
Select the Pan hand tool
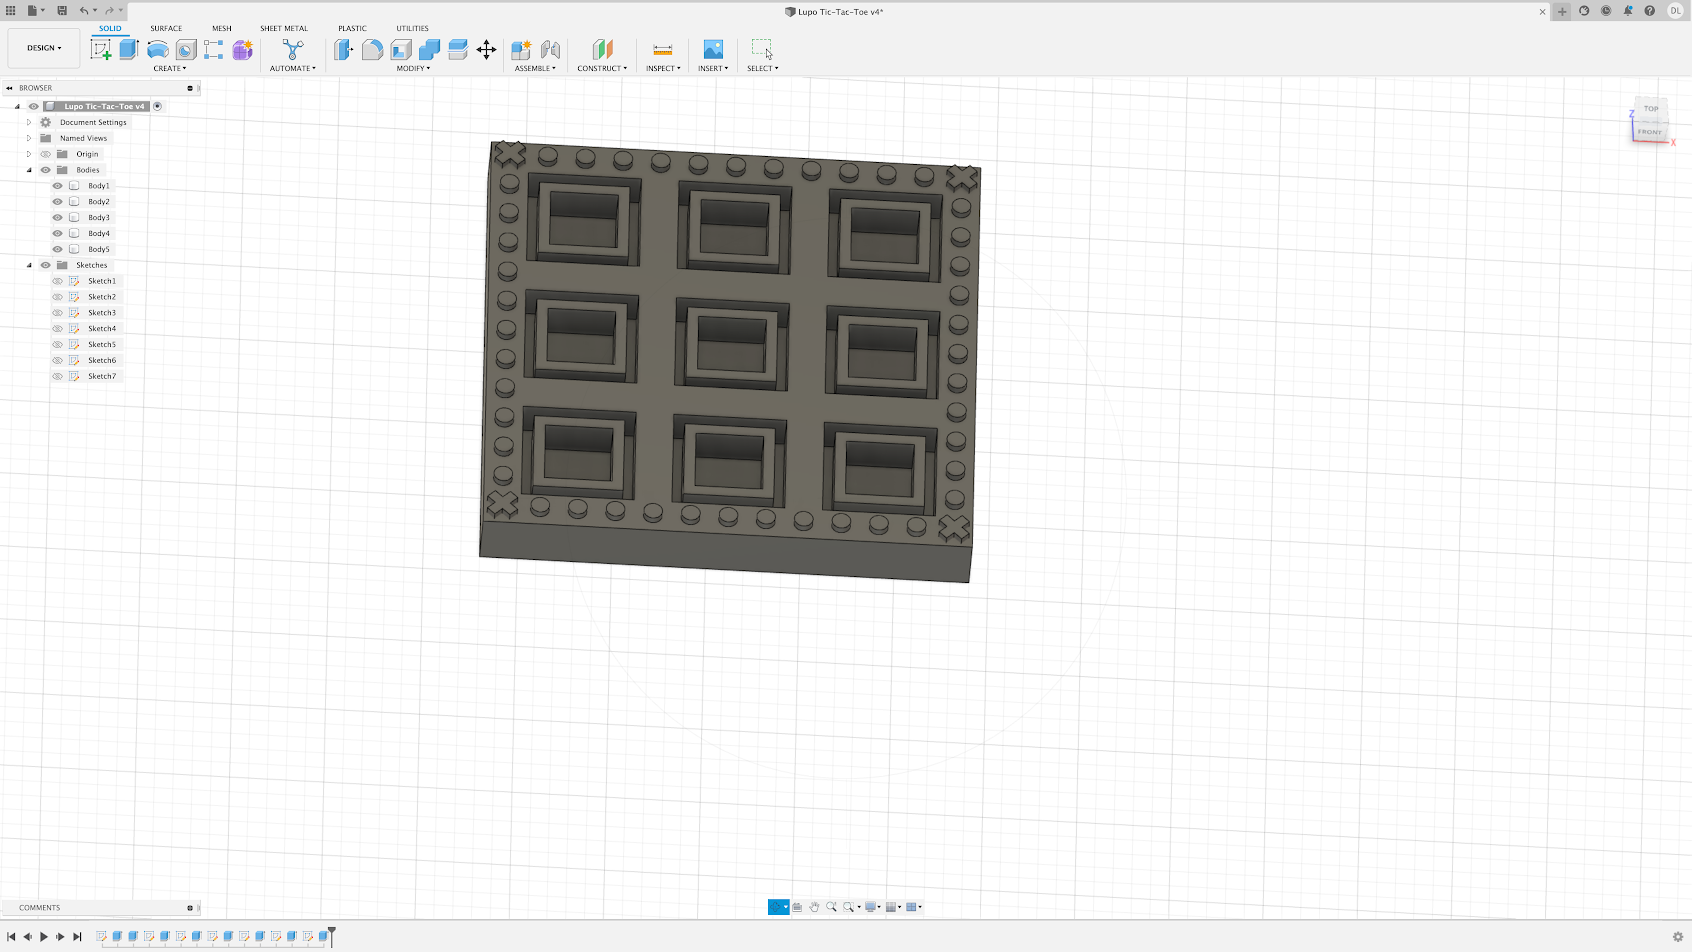pos(814,907)
